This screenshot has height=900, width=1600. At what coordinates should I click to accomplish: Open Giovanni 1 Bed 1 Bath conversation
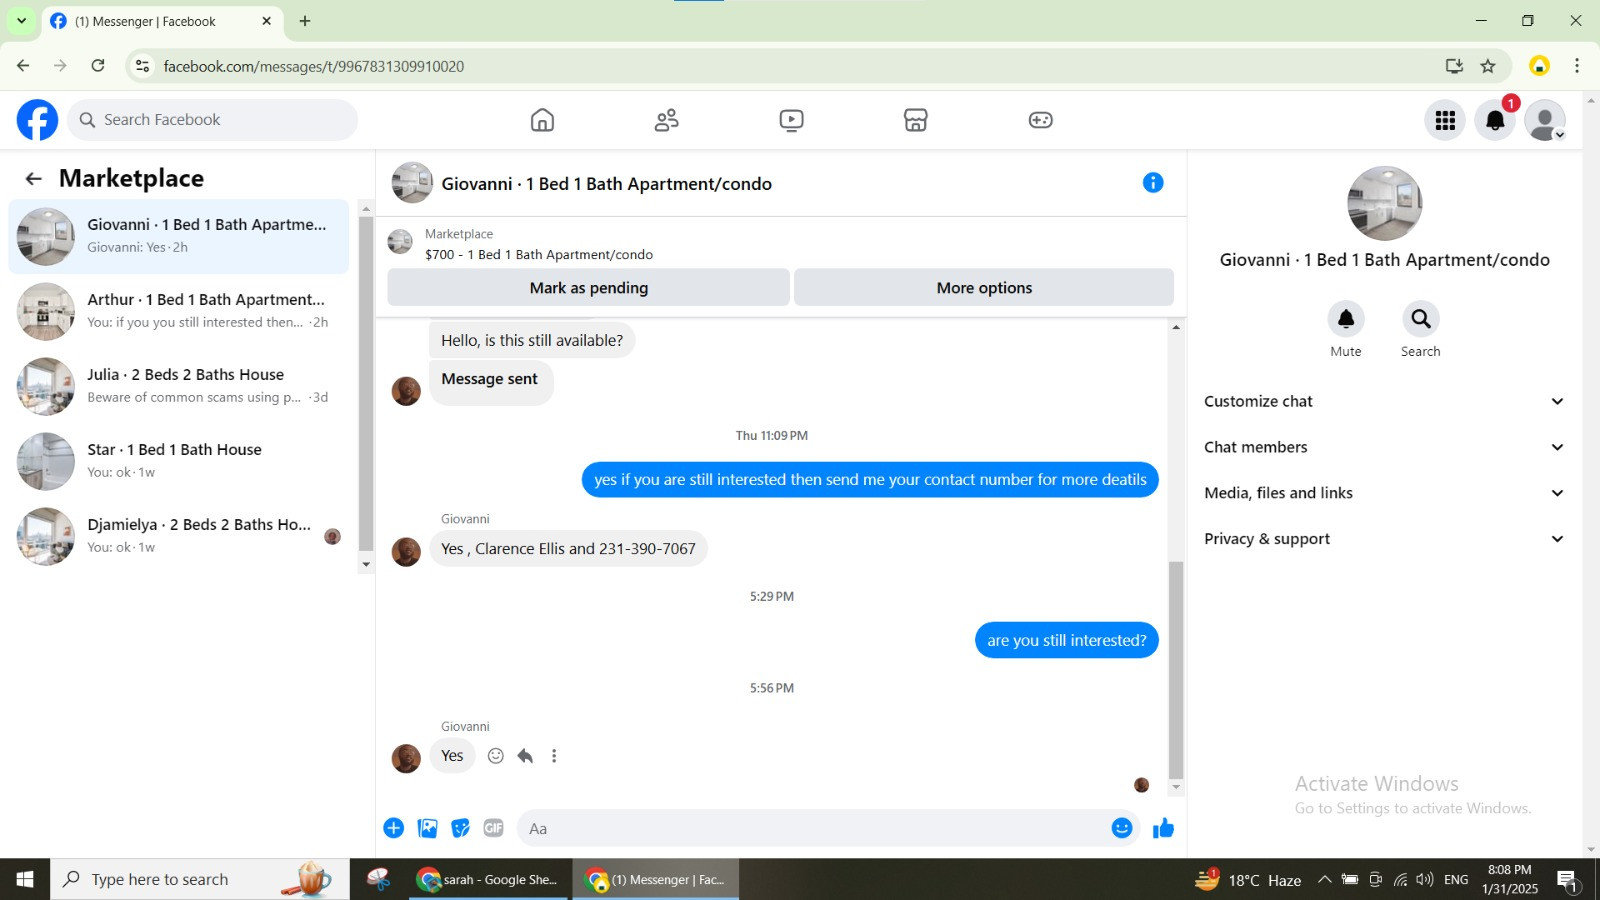179,237
